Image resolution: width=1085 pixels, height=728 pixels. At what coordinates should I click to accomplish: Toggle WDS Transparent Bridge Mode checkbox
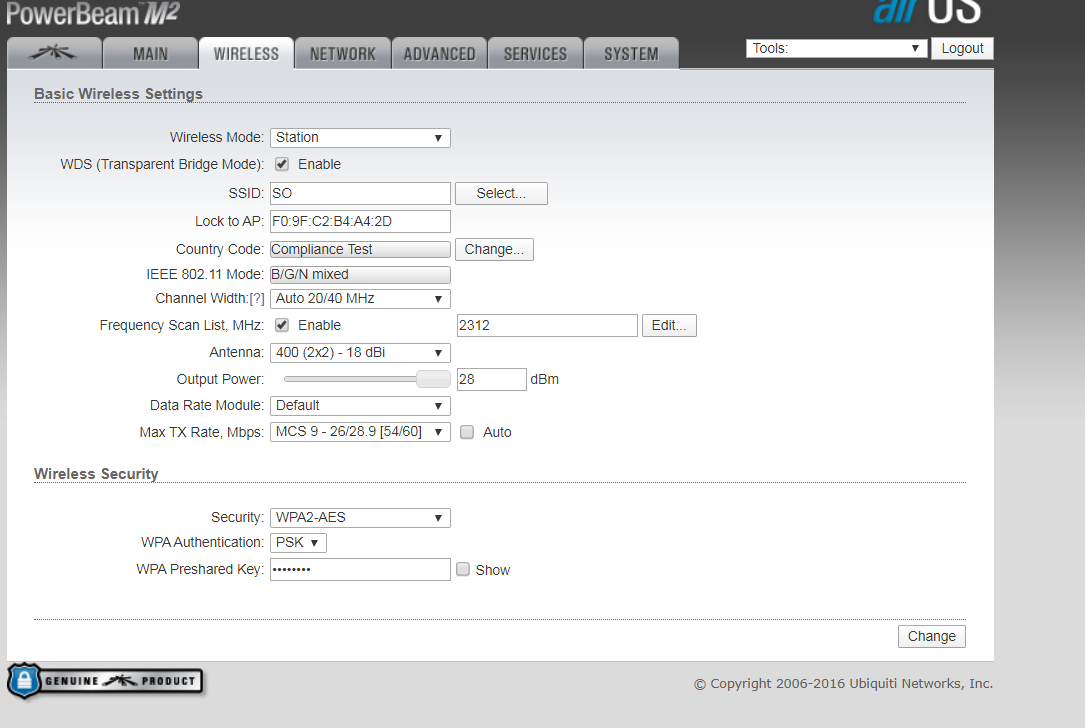(282, 164)
